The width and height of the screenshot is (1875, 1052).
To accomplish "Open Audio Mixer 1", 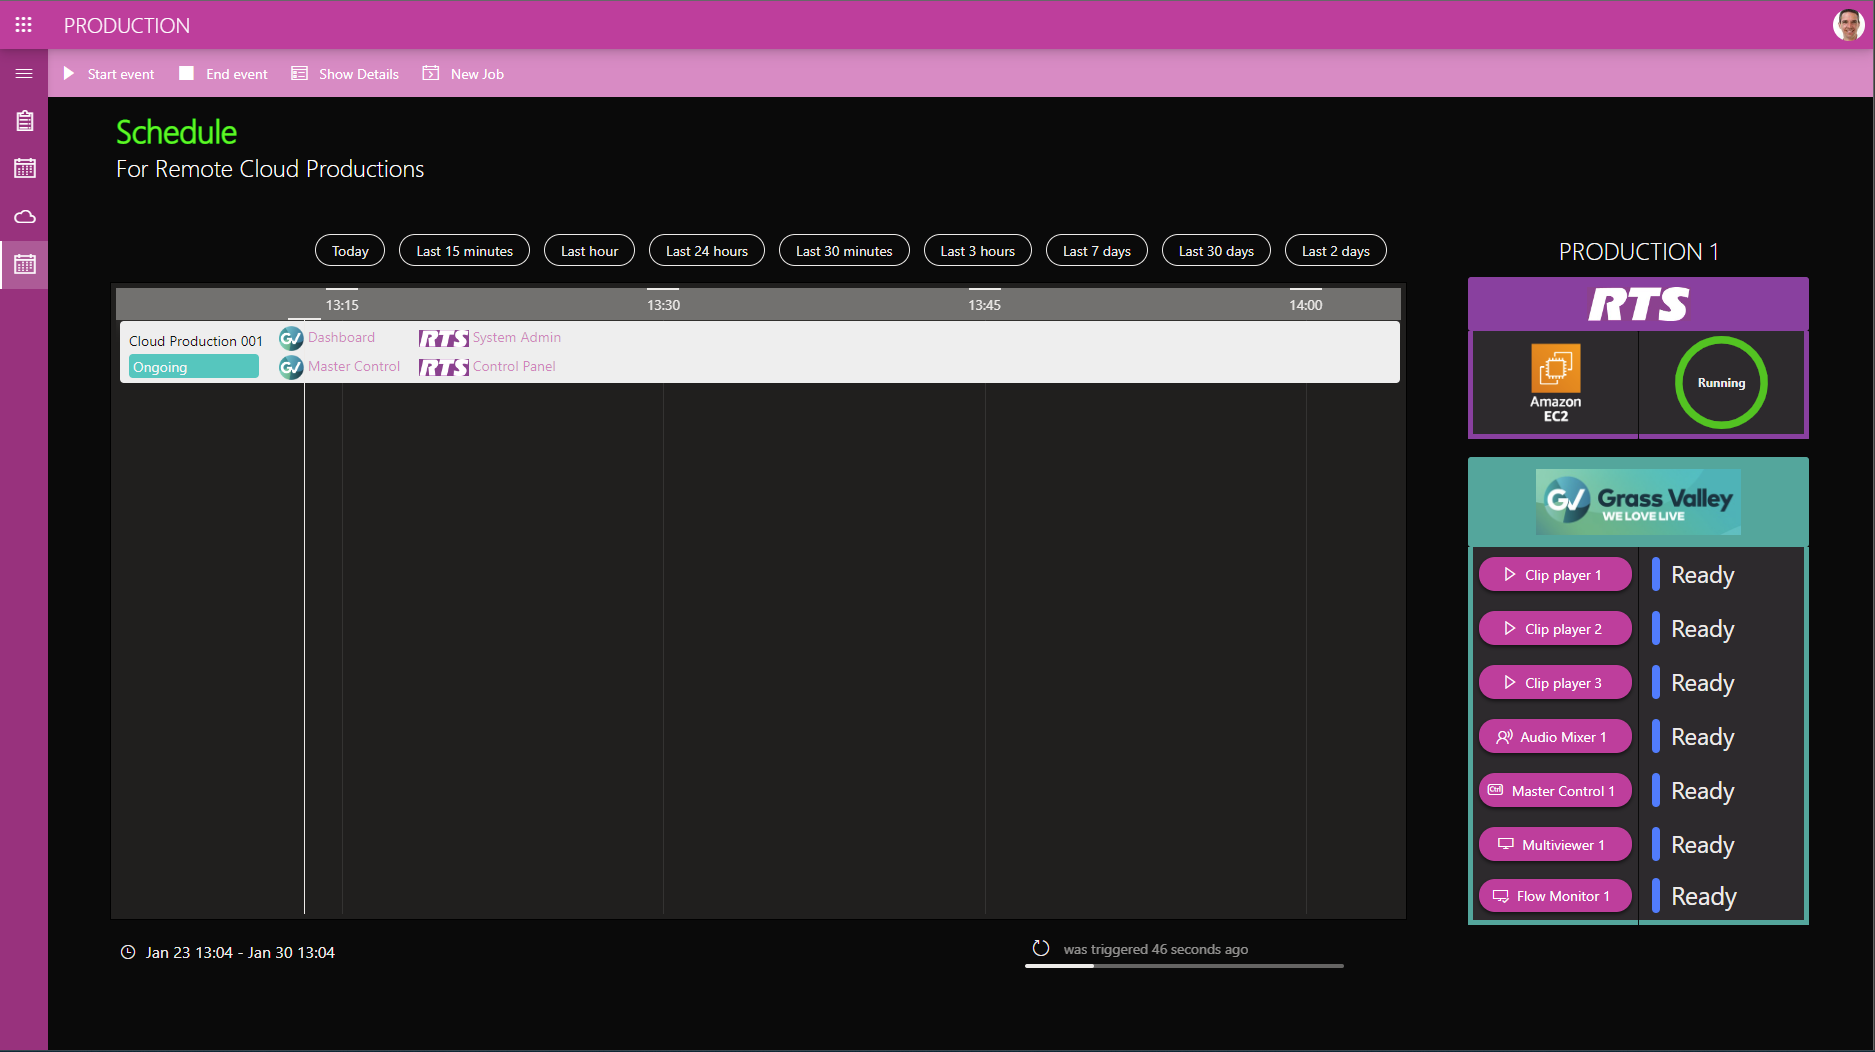I will (1555, 737).
